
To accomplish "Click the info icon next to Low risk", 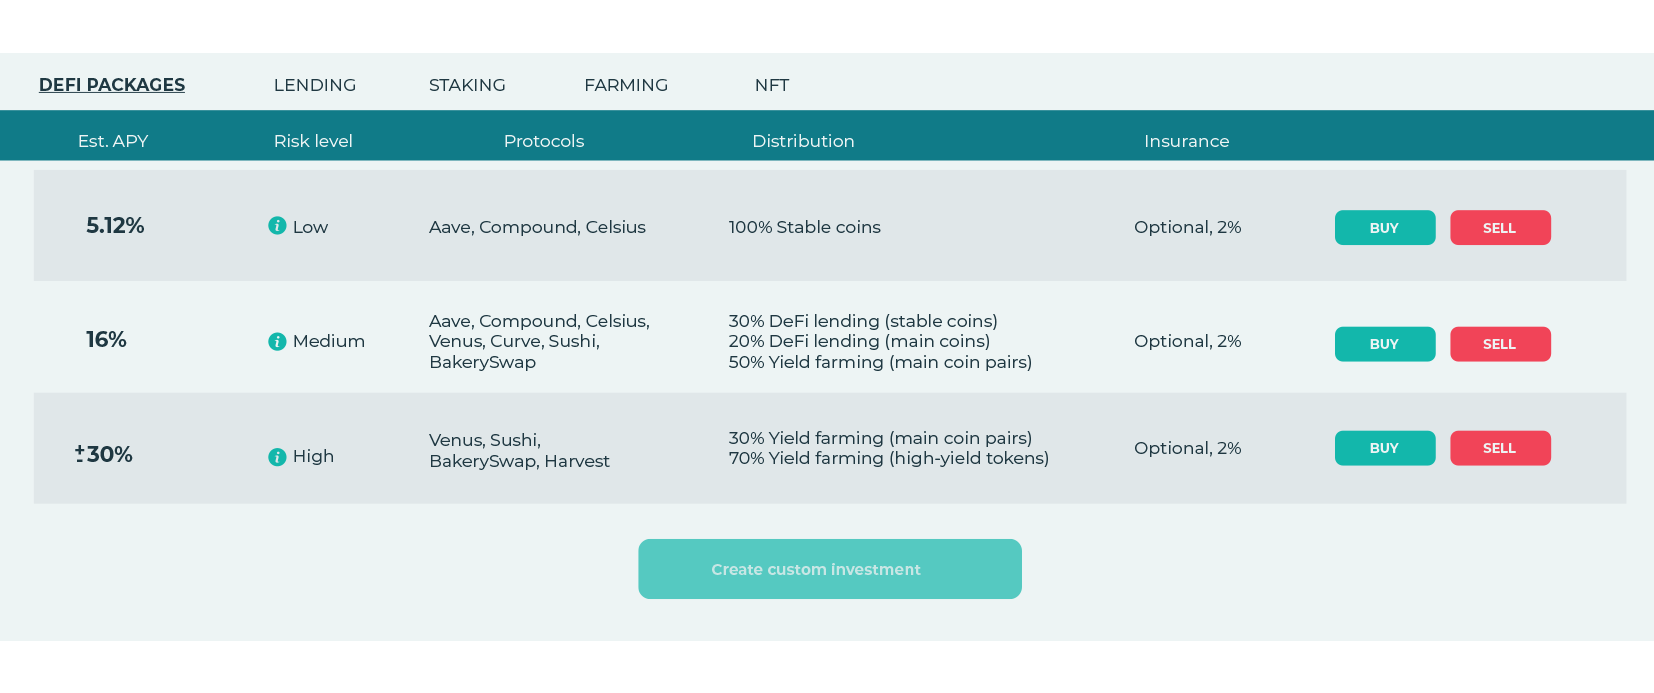I will point(277,226).
